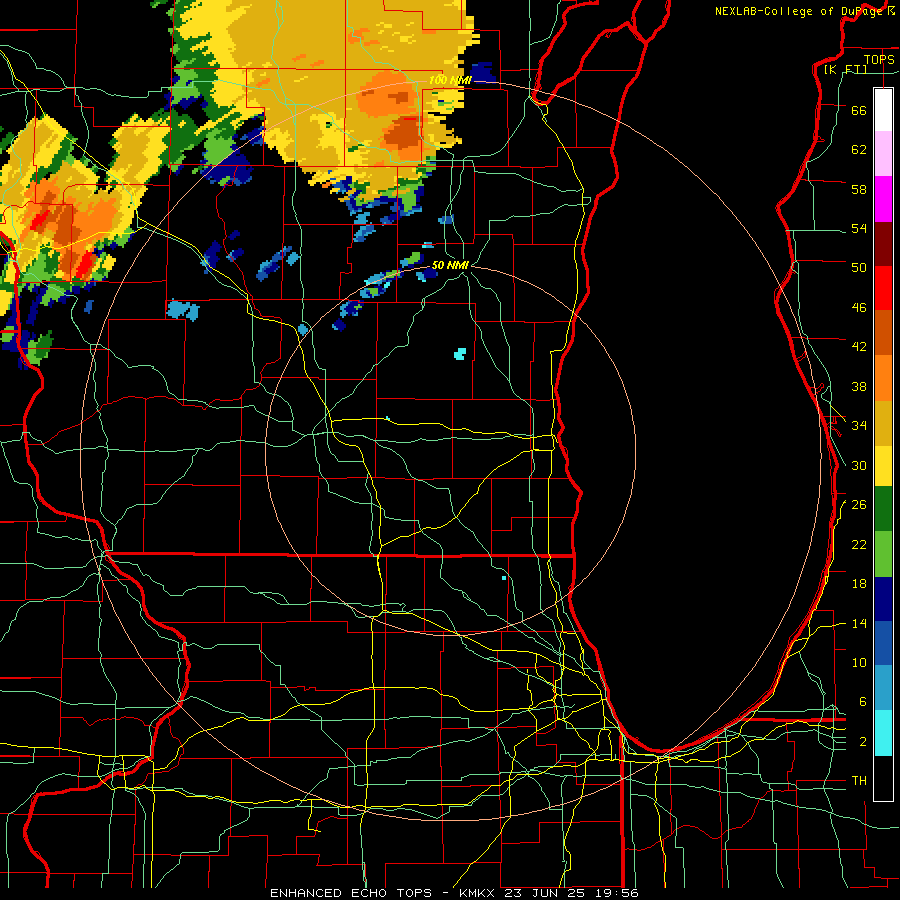Click the legend value "58"

[859, 189]
